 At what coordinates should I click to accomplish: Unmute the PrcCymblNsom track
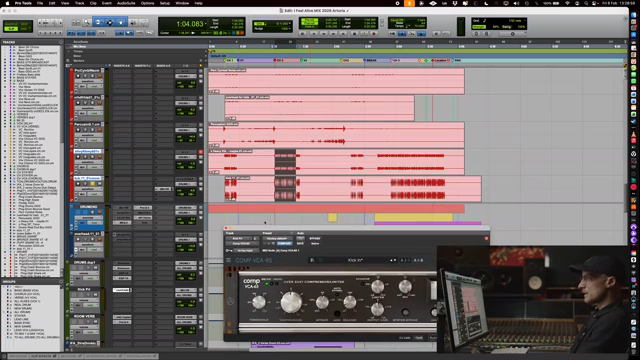100,76
